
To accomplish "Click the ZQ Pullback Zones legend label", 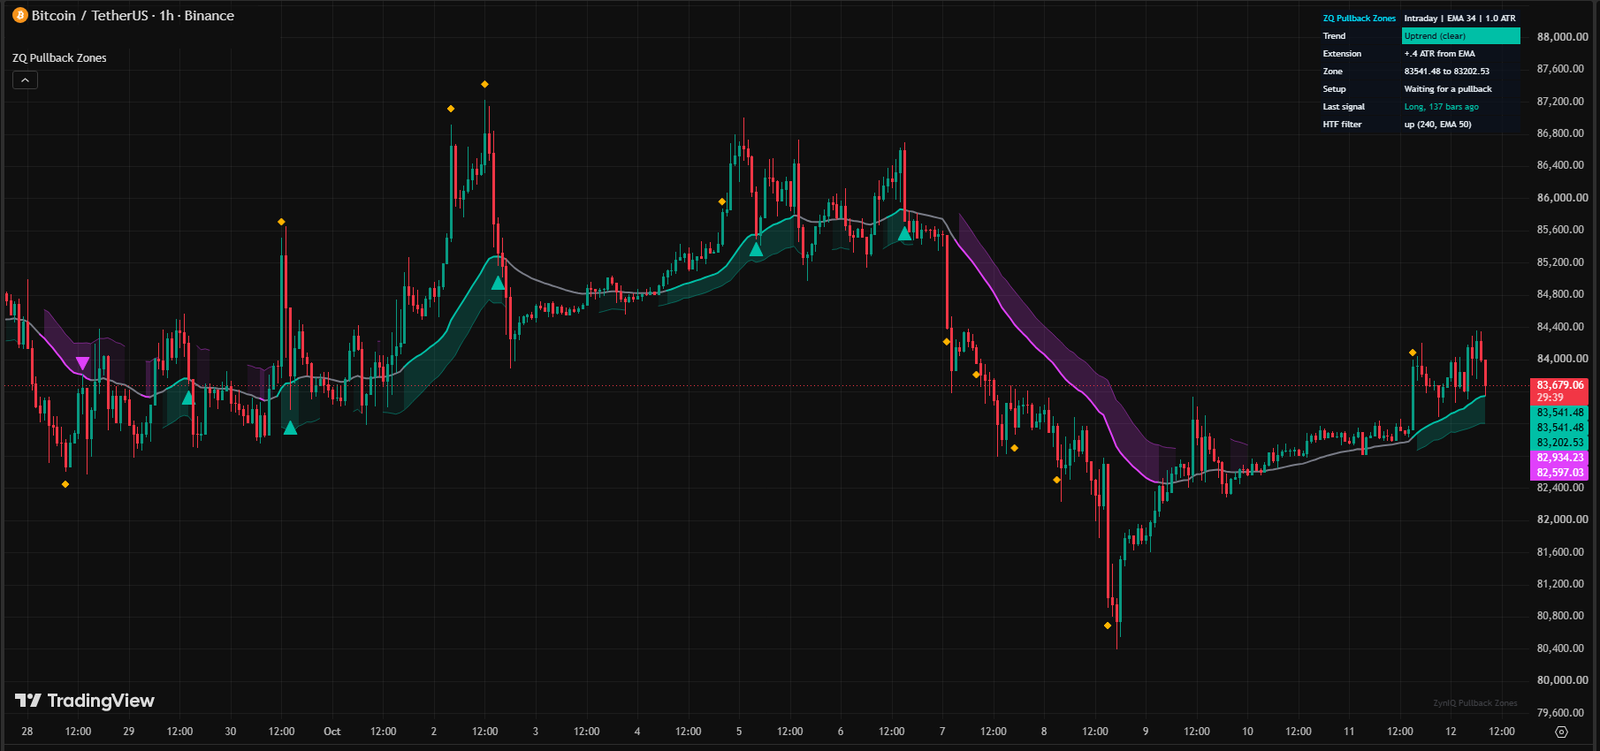I will (x=59, y=58).
